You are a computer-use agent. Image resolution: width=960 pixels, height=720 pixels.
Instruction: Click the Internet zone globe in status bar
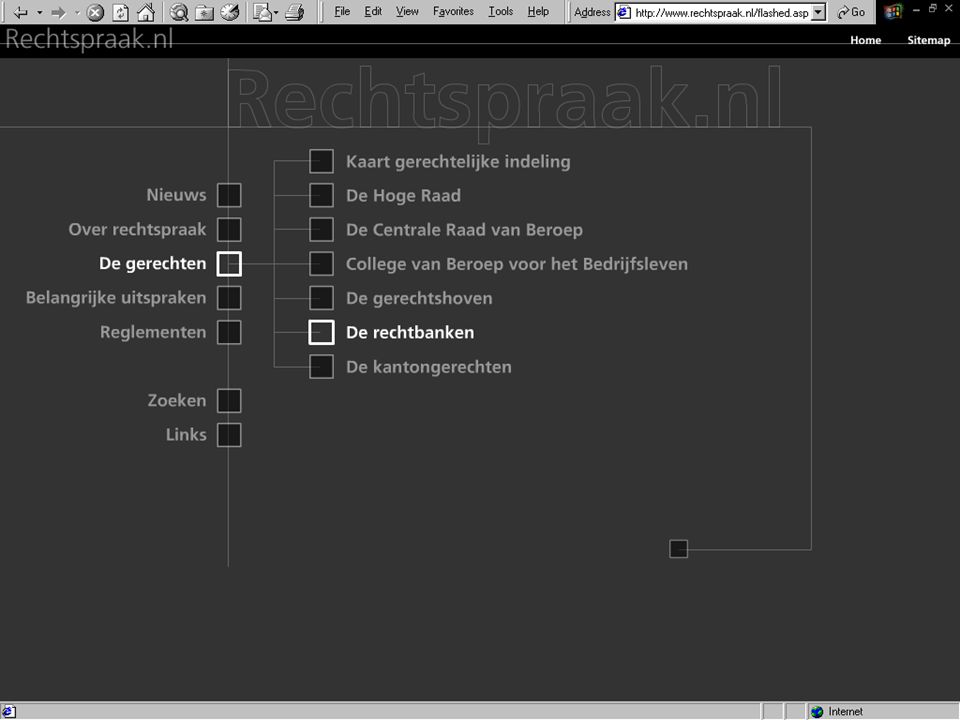[x=817, y=711]
